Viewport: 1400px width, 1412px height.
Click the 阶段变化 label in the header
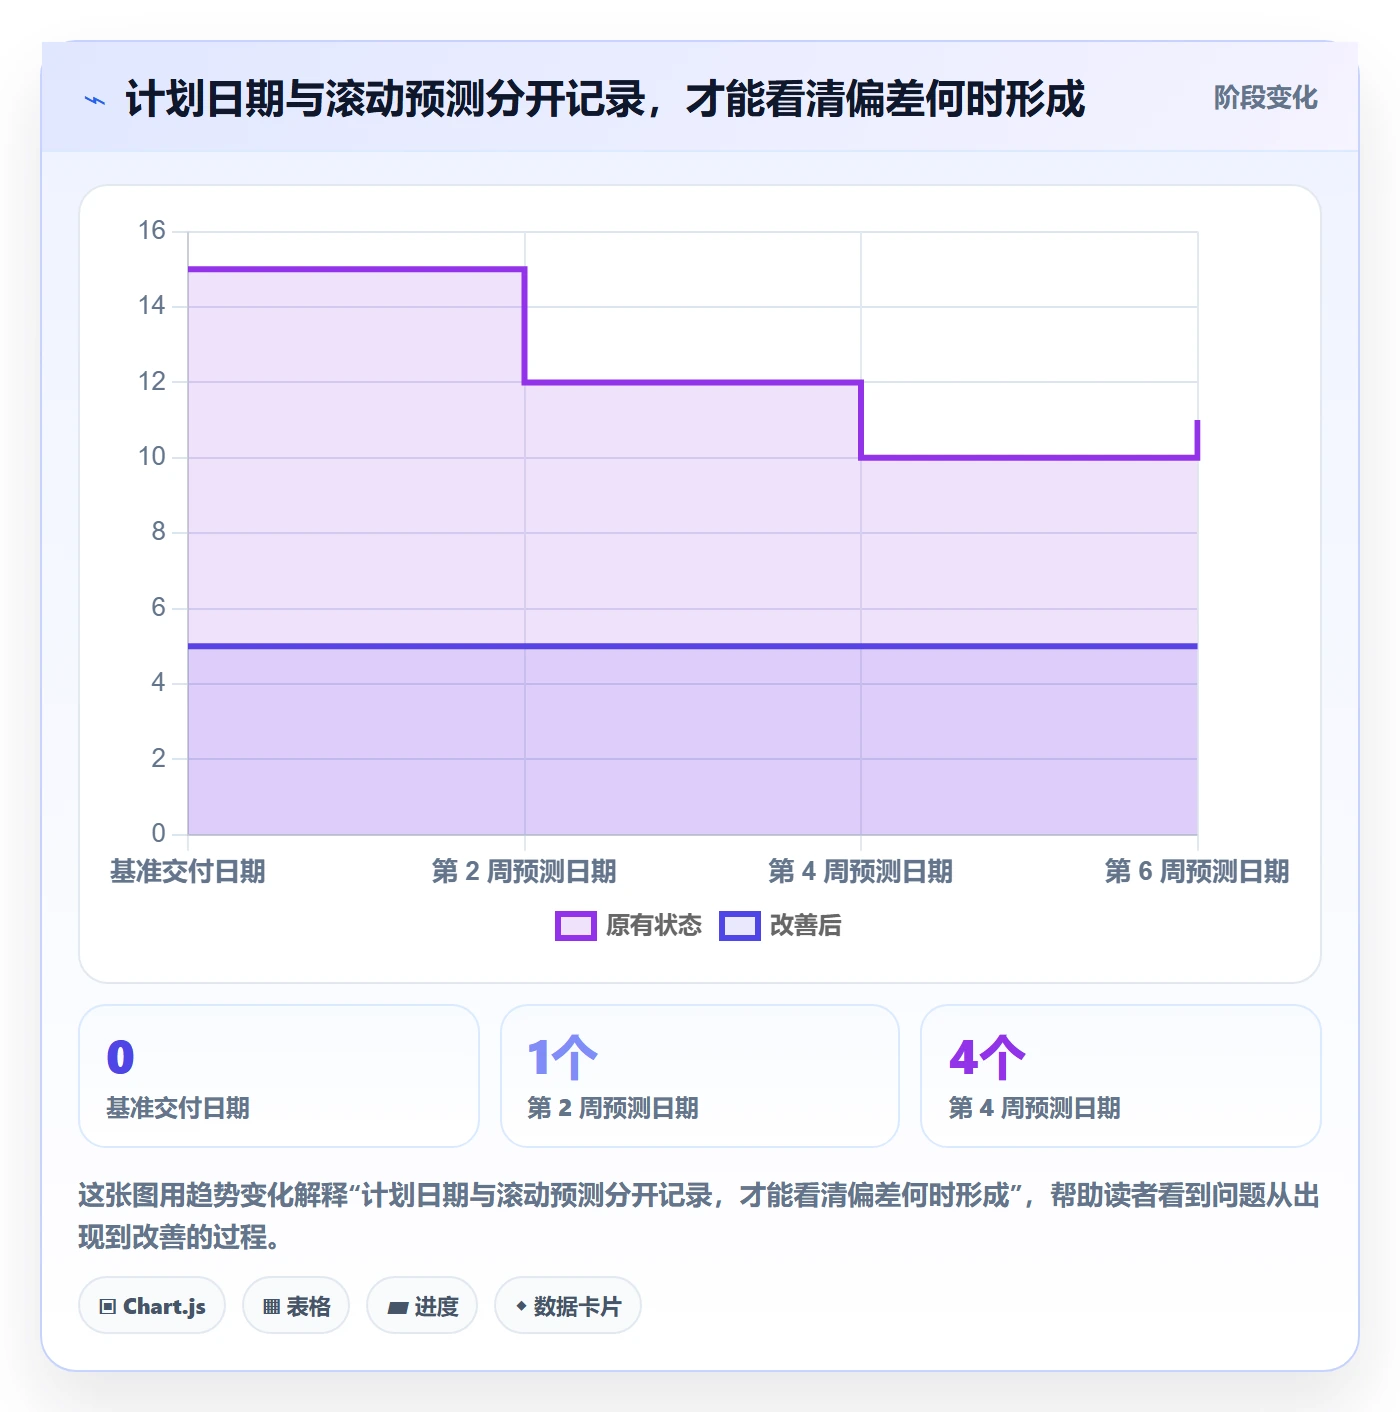click(1265, 98)
